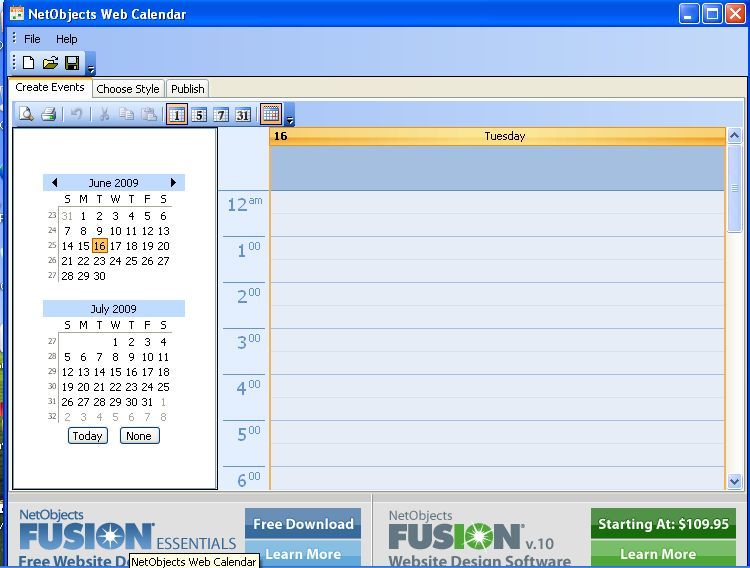
Task: Open a calendar with the folder icon
Action: tap(50, 63)
